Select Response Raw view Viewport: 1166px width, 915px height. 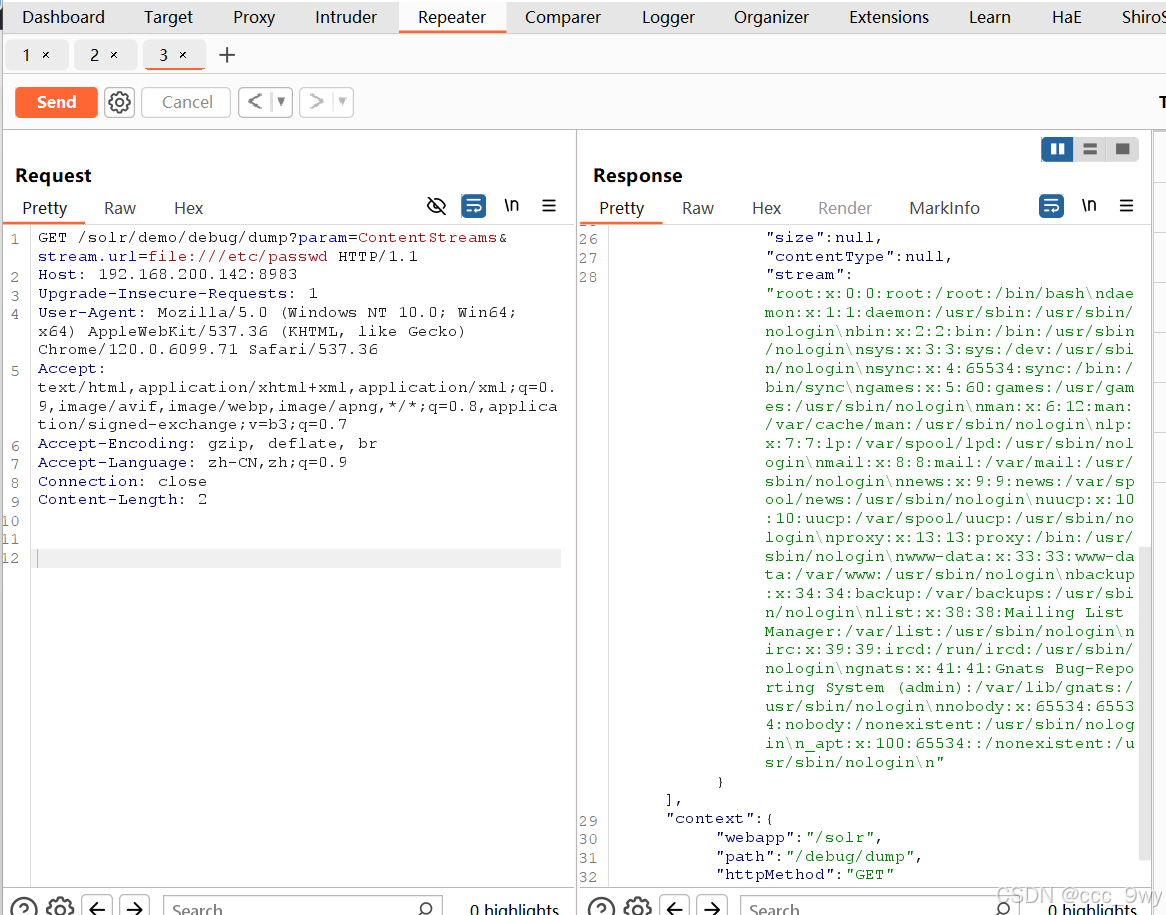click(x=698, y=208)
